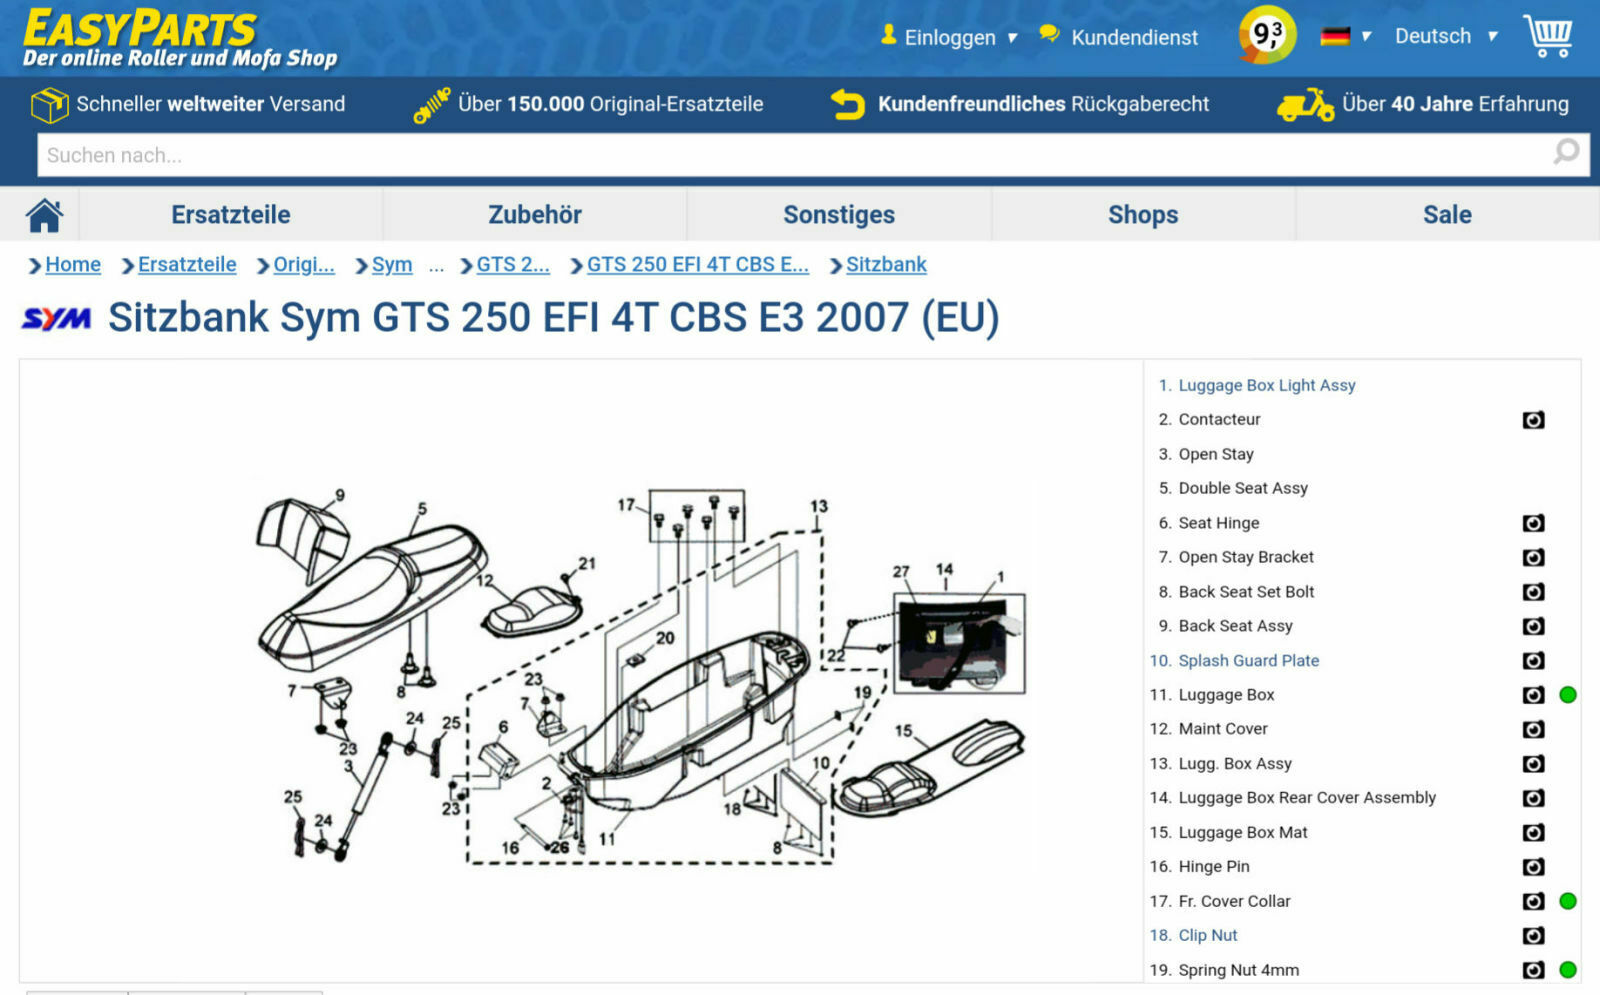
Task: Select the home icon in navigation bar
Action: (x=41, y=213)
